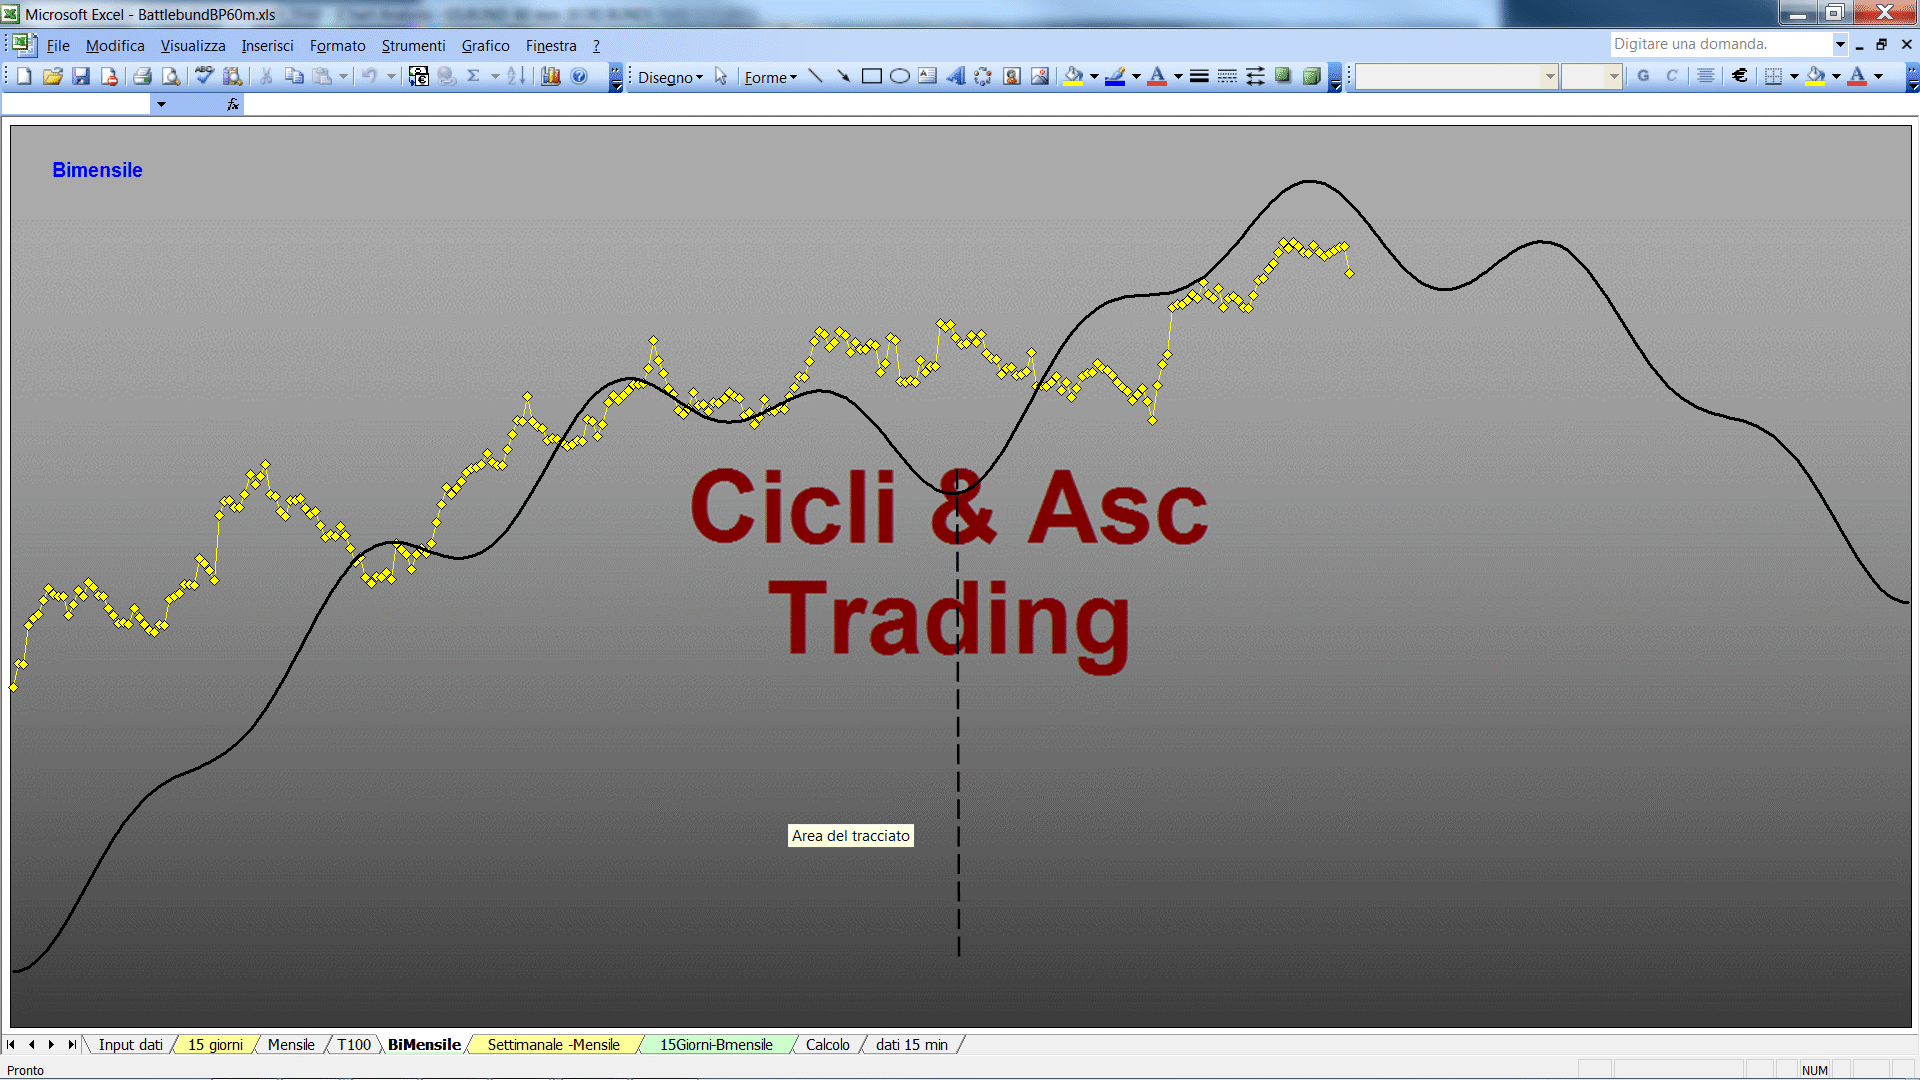Apply red font color on formatting toolbar
This screenshot has height=1080, width=1920.
pyautogui.click(x=1857, y=76)
